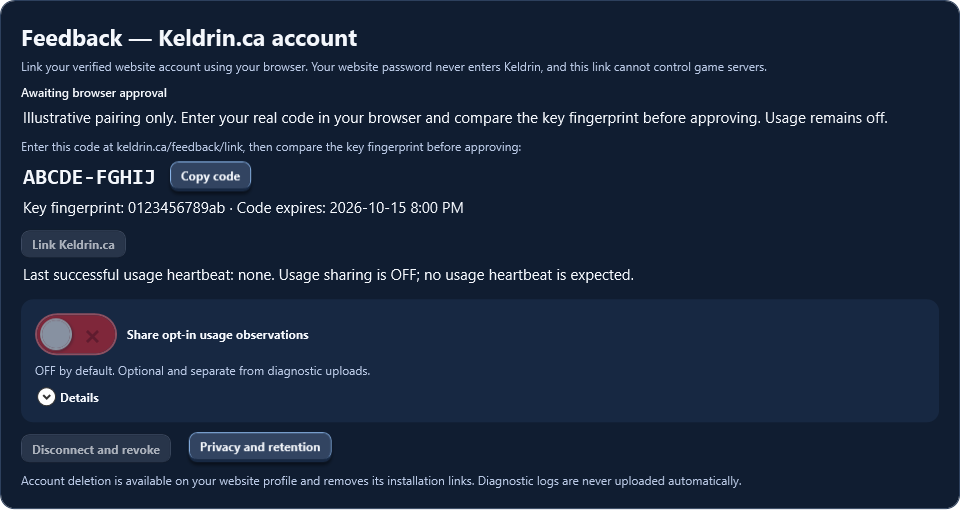Enable the Share opt-in usage observations switch
Screen dimensions: 960x510
click(76, 334)
